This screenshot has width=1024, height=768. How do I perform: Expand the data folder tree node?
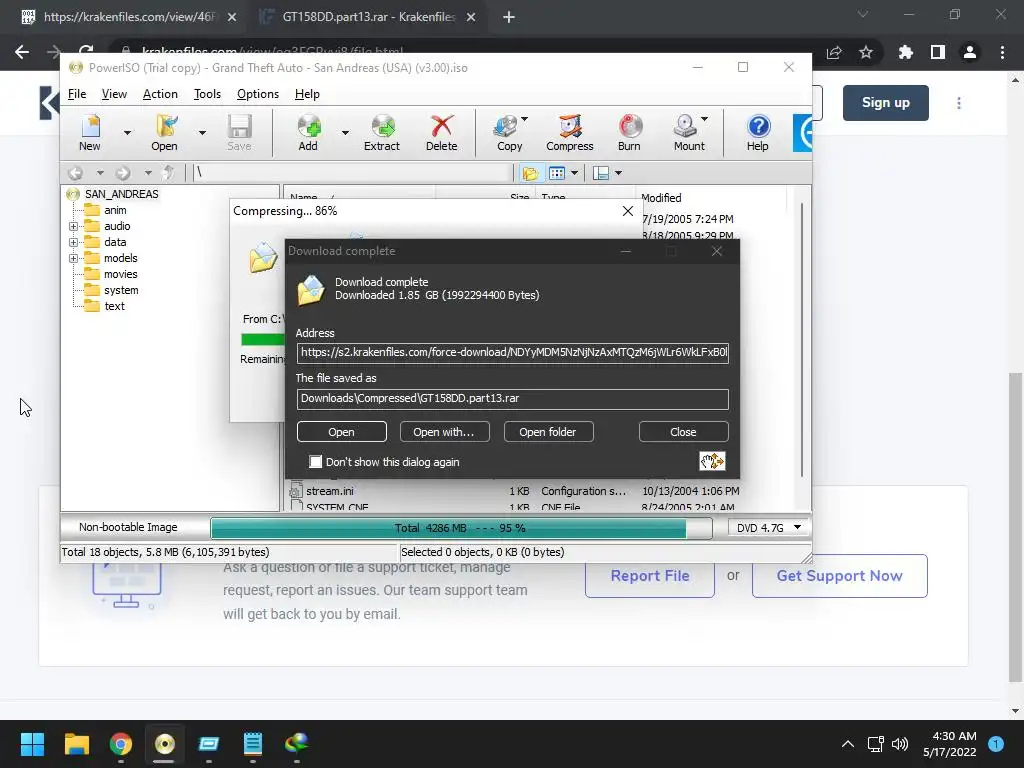pyautogui.click(x=73, y=242)
